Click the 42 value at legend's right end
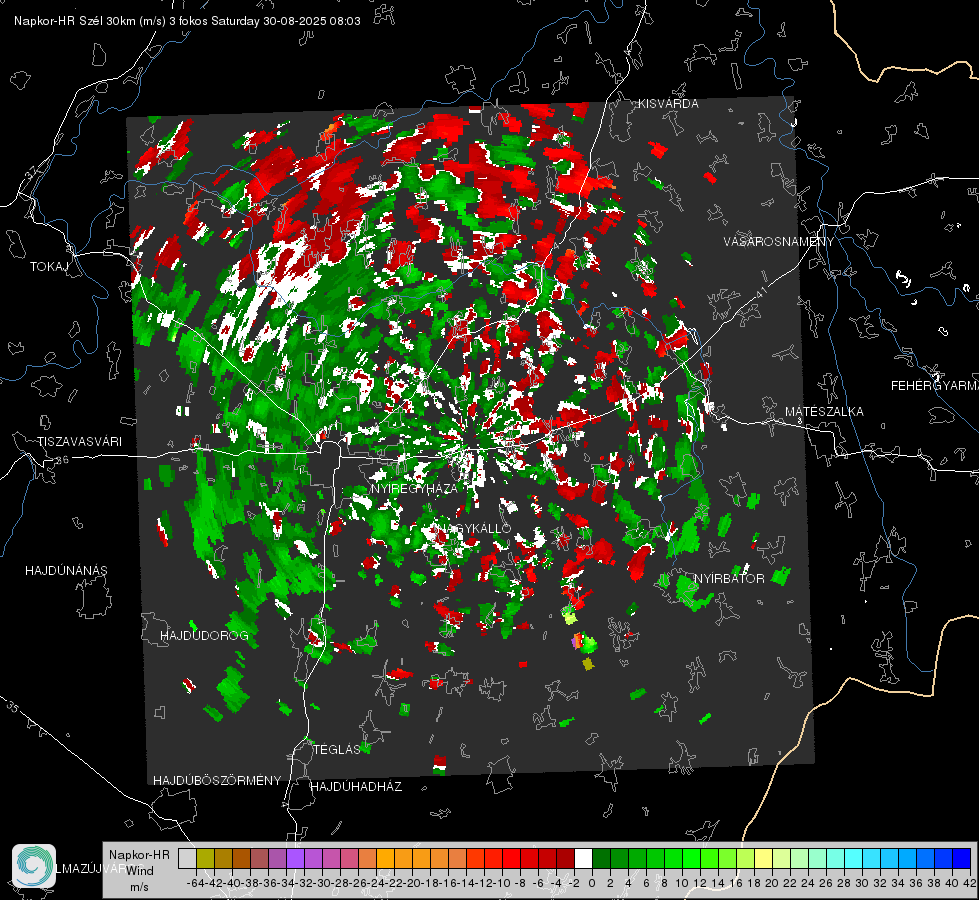 click(970, 883)
